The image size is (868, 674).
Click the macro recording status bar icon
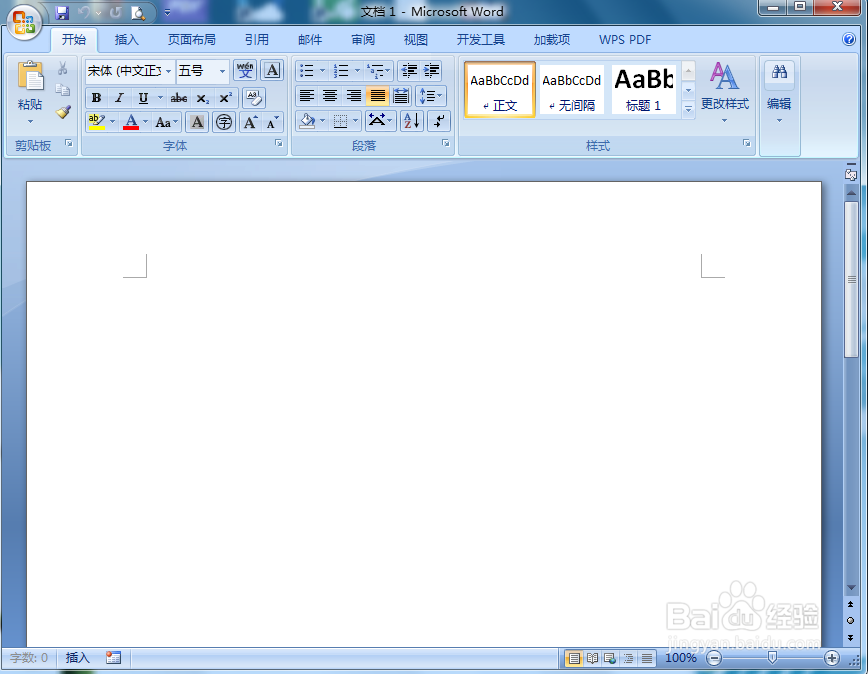point(113,657)
